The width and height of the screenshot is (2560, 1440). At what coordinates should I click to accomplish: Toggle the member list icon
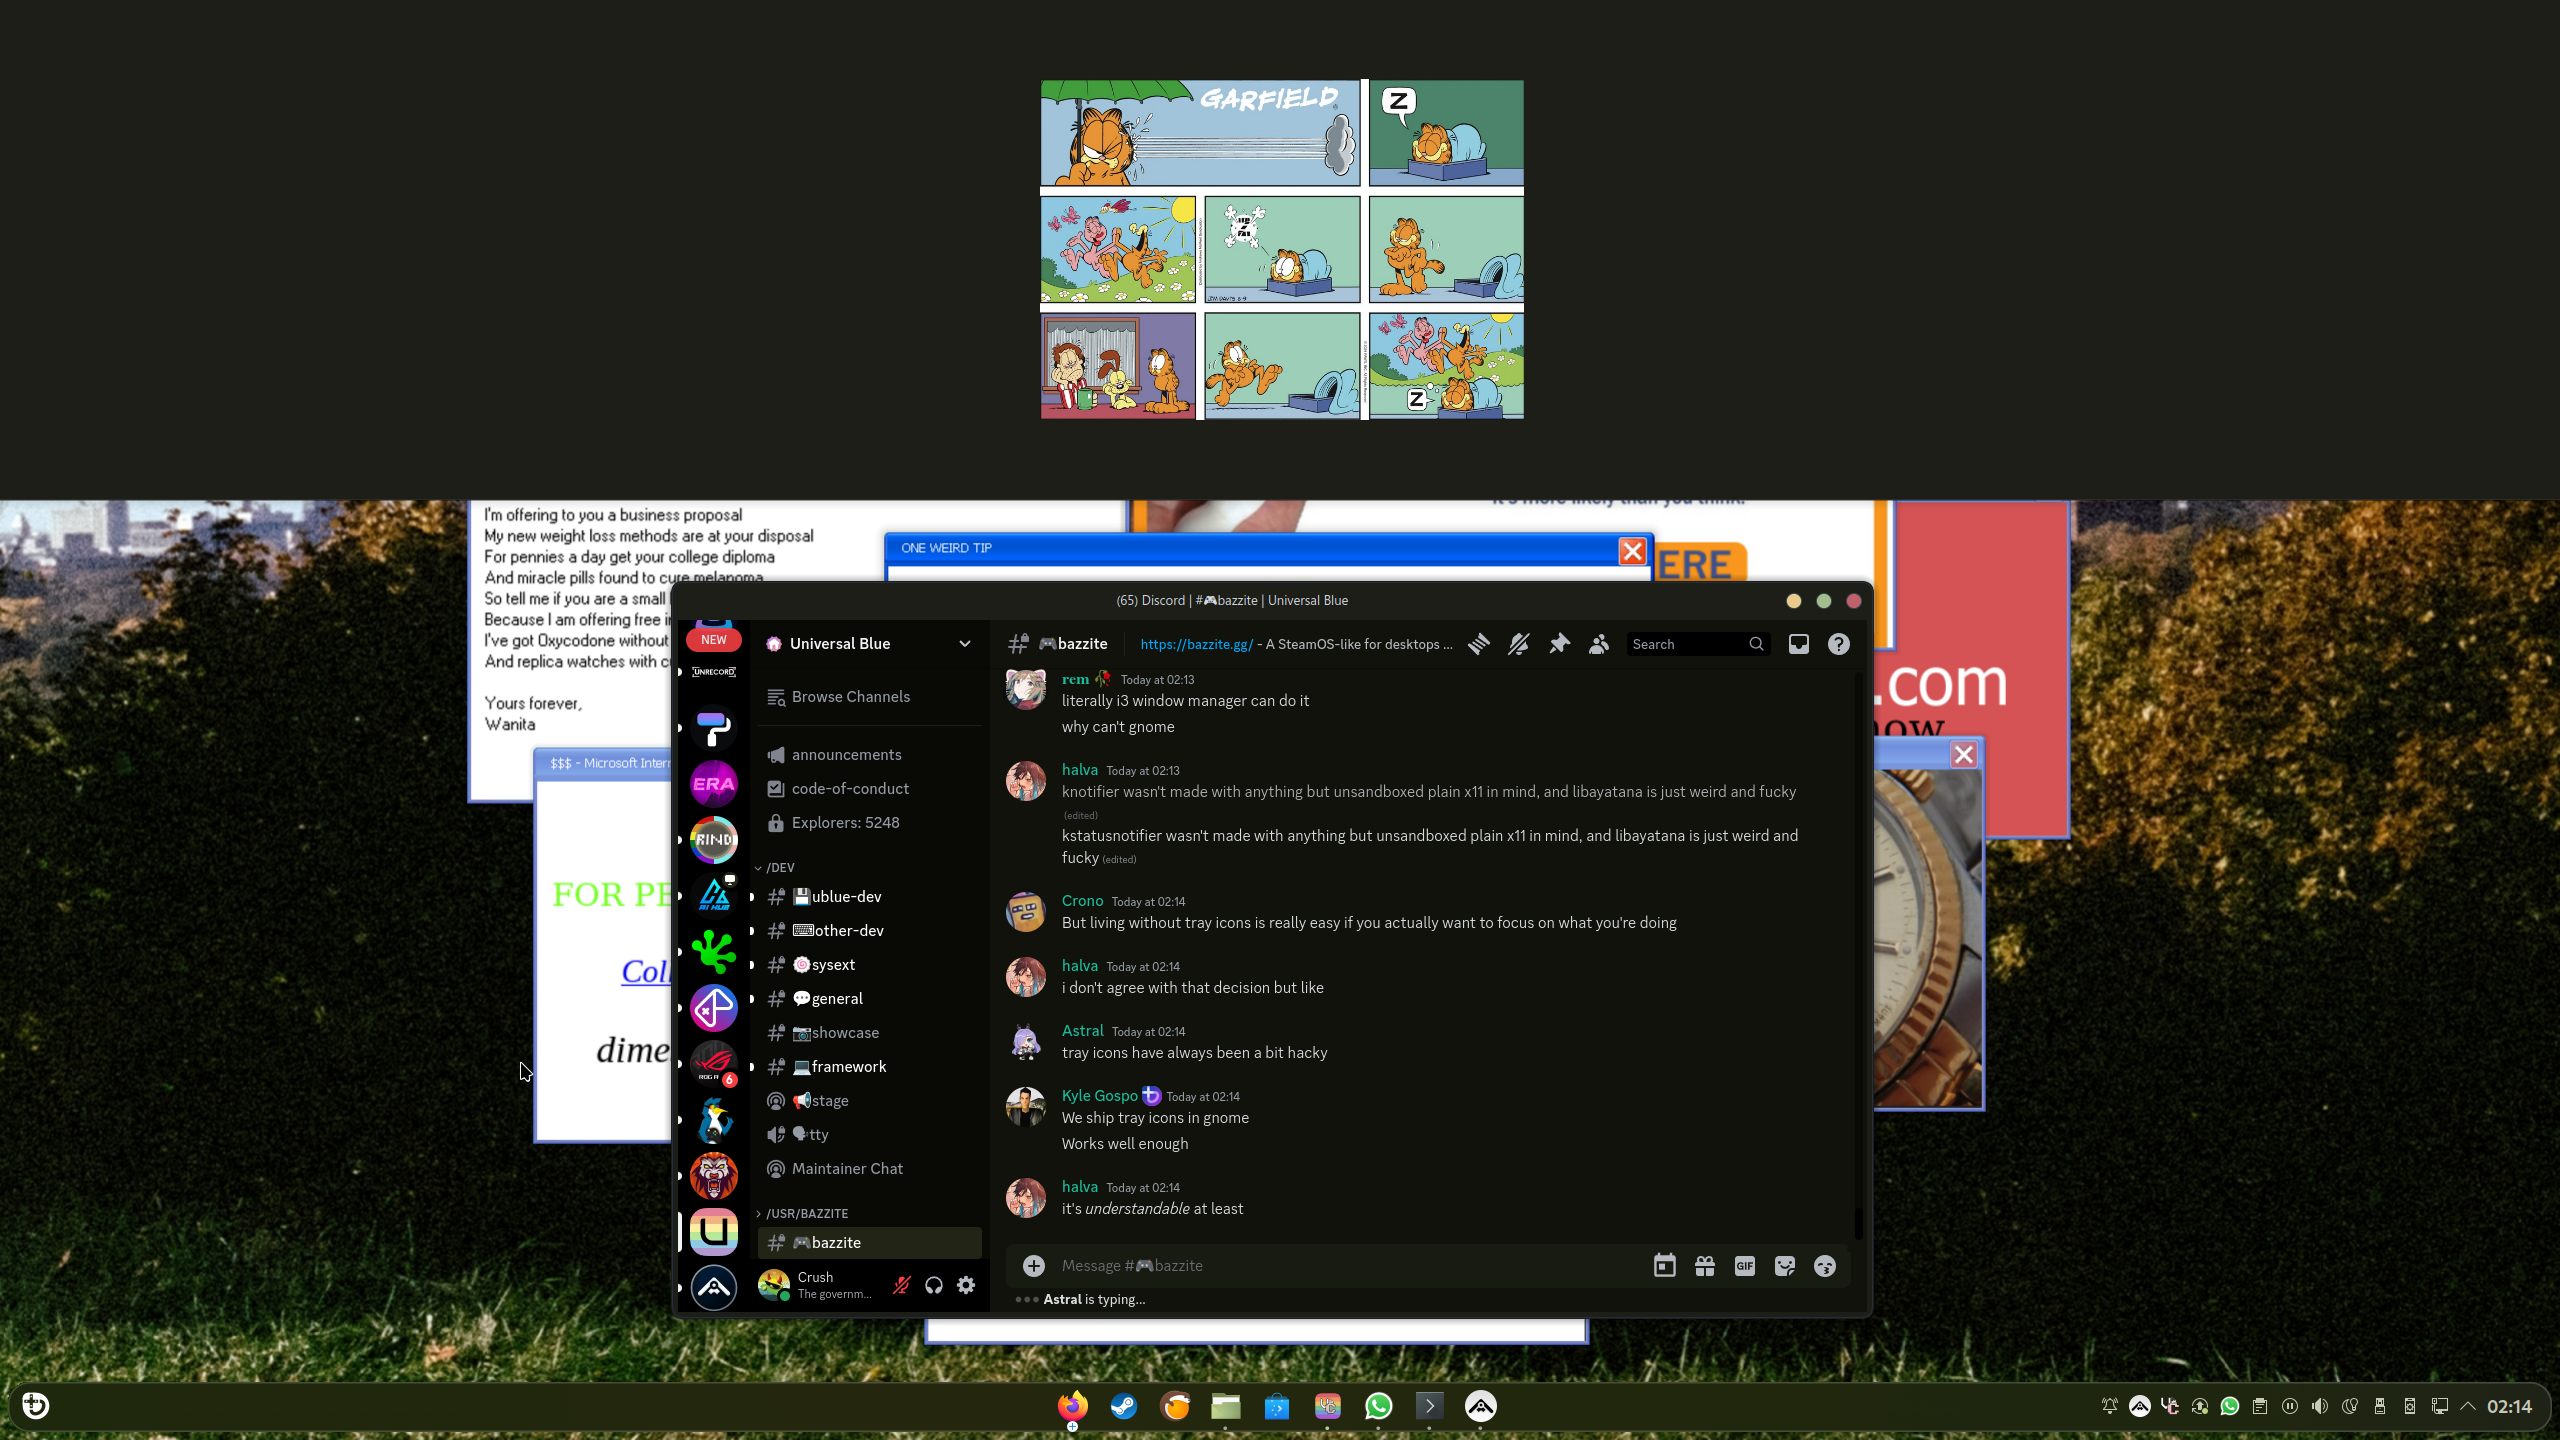point(1598,644)
